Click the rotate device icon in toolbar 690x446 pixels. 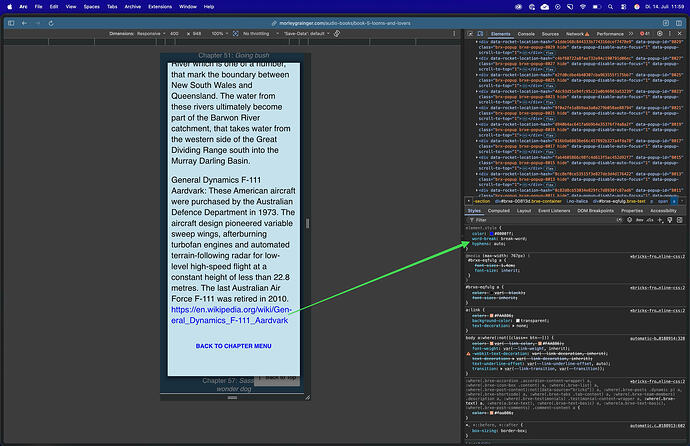[x=337, y=33]
